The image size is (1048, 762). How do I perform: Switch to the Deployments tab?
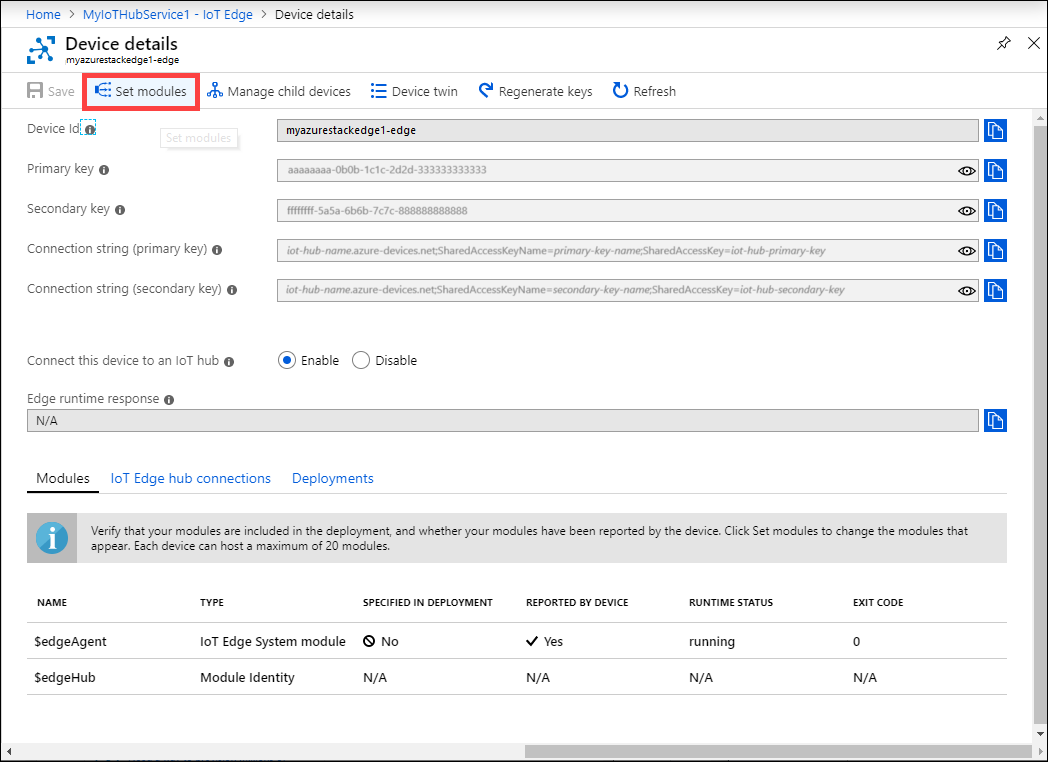pyautogui.click(x=332, y=479)
